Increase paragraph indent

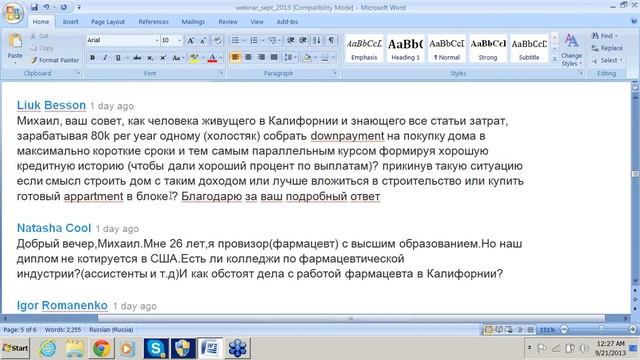coord(303,40)
